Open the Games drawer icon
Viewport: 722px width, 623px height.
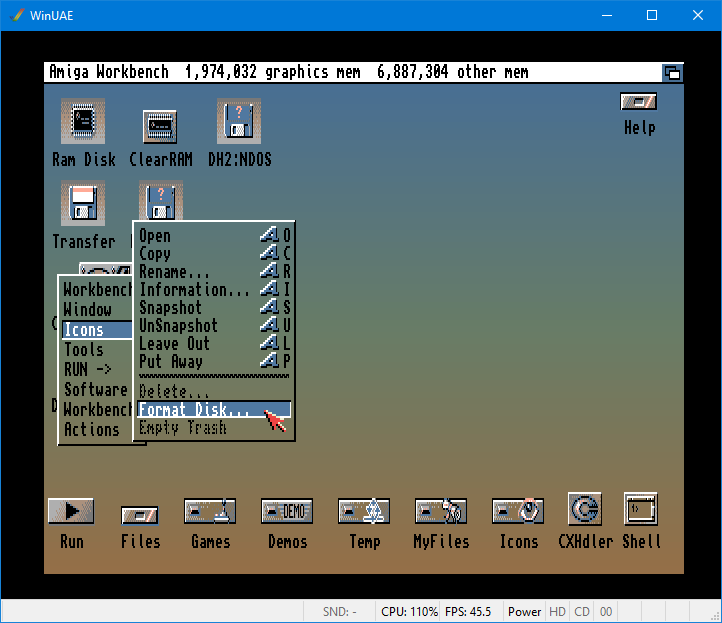pos(210,511)
